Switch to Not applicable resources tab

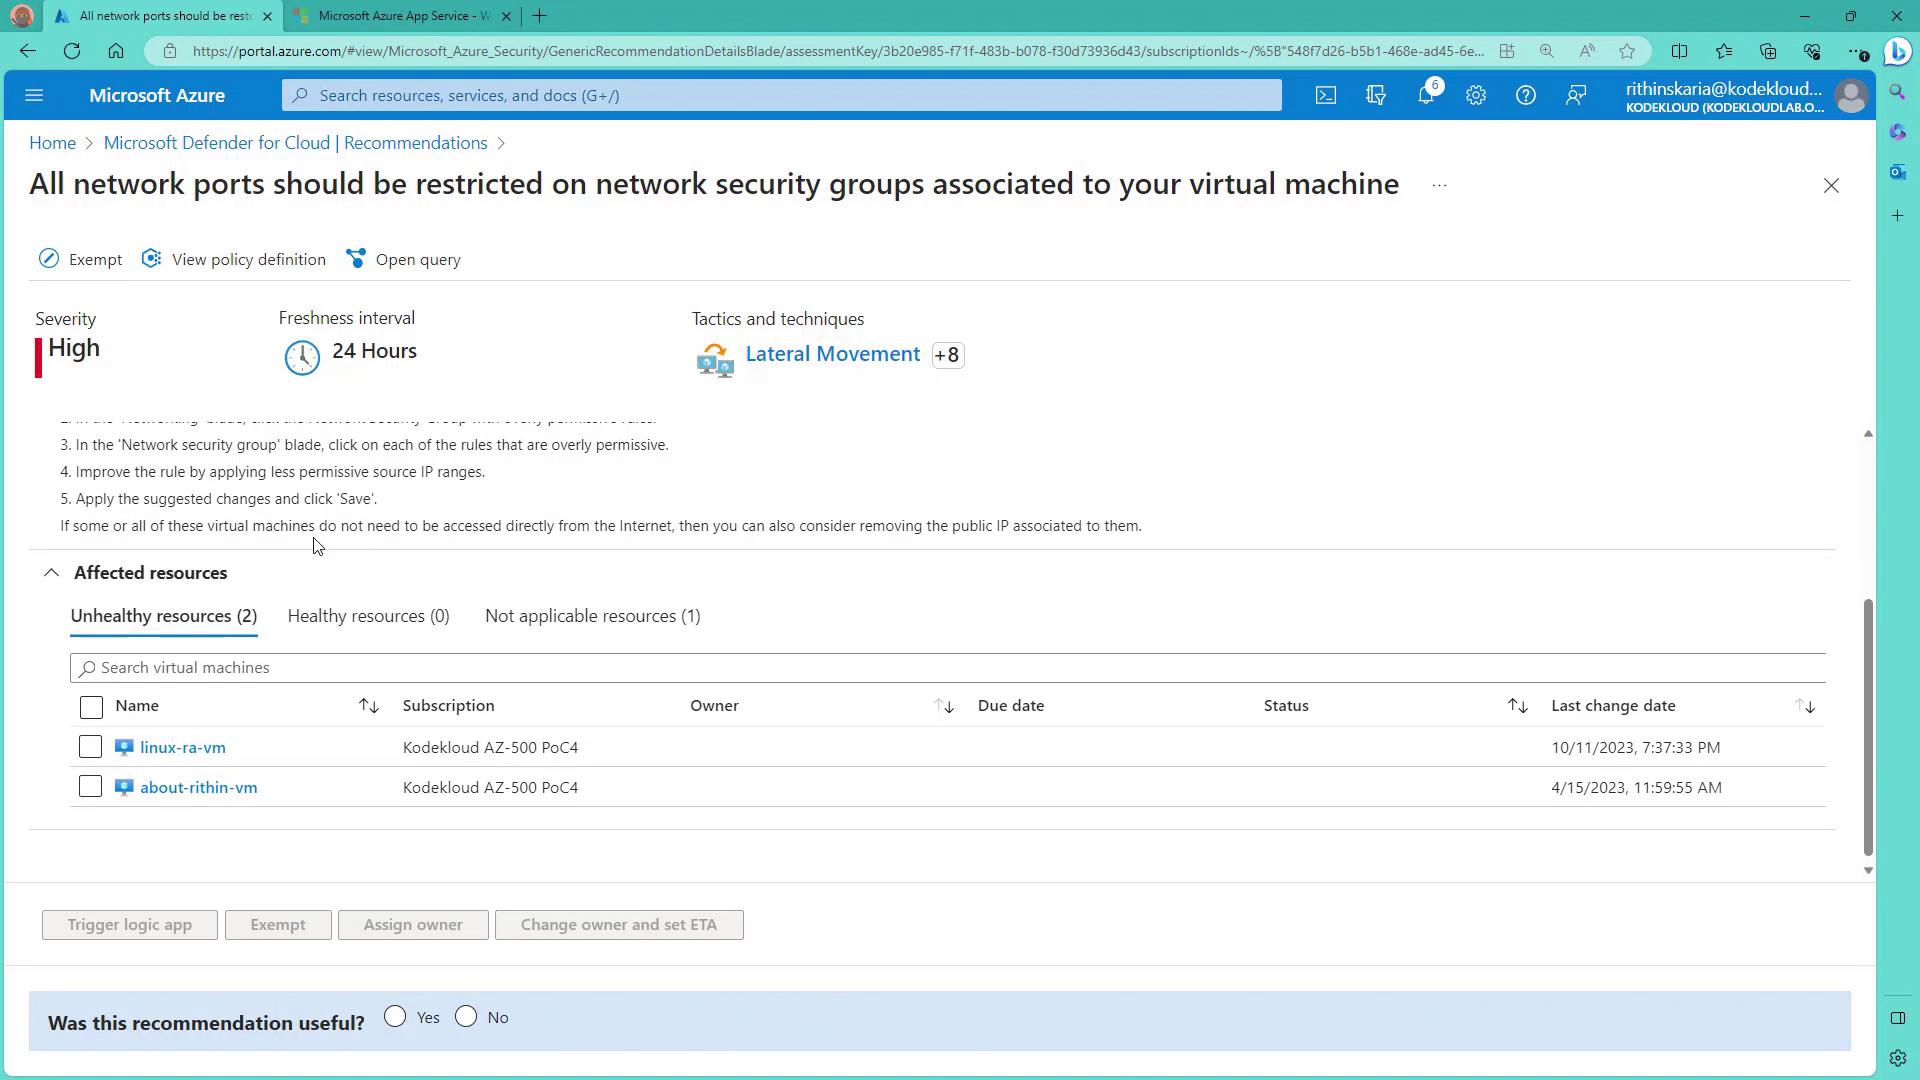pyautogui.click(x=592, y=616)
